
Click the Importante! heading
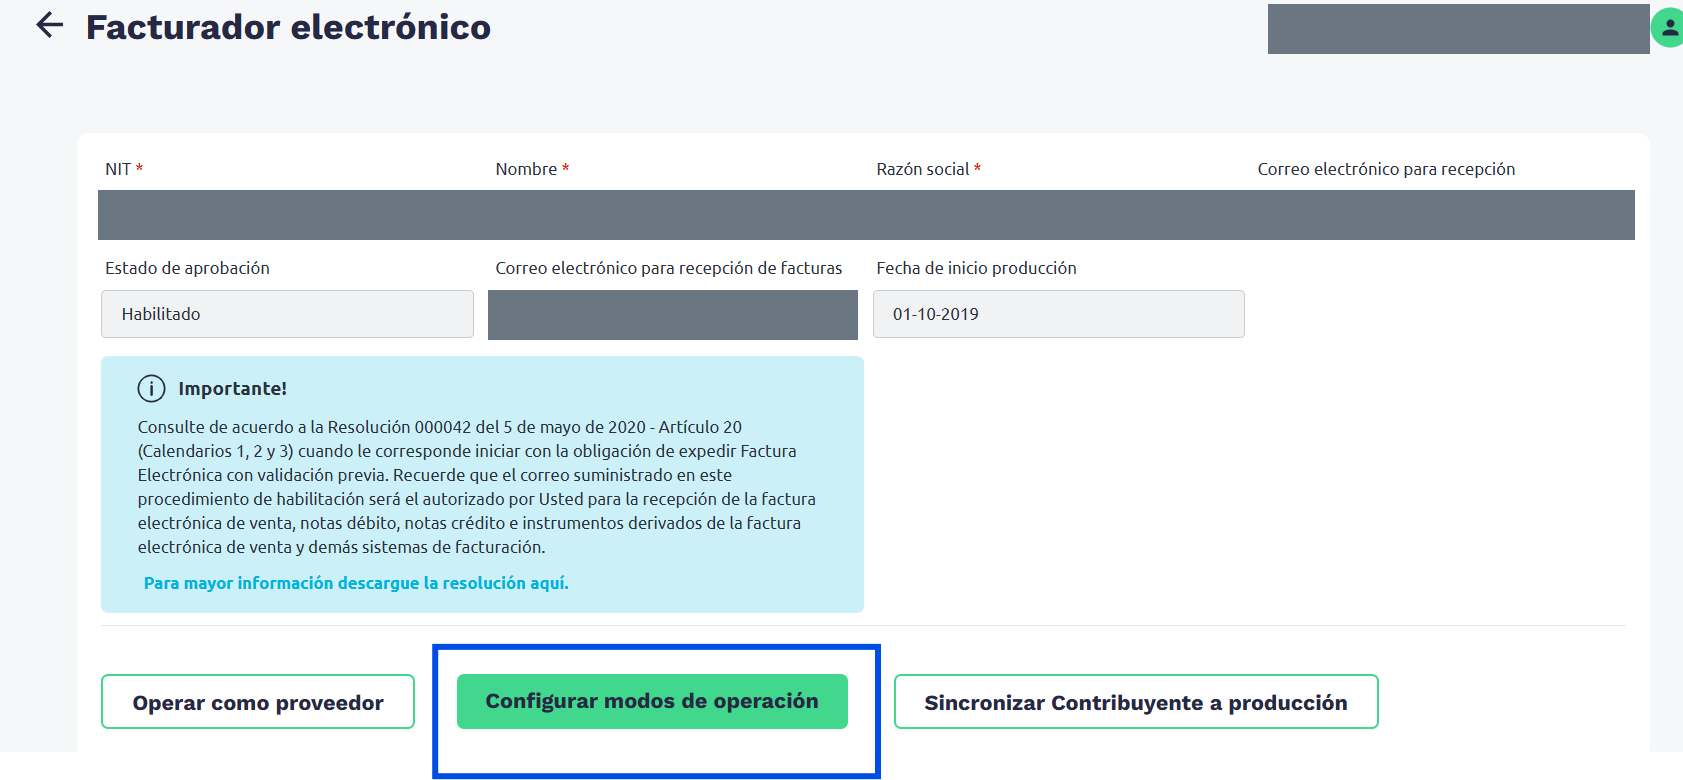click(232, 389)
